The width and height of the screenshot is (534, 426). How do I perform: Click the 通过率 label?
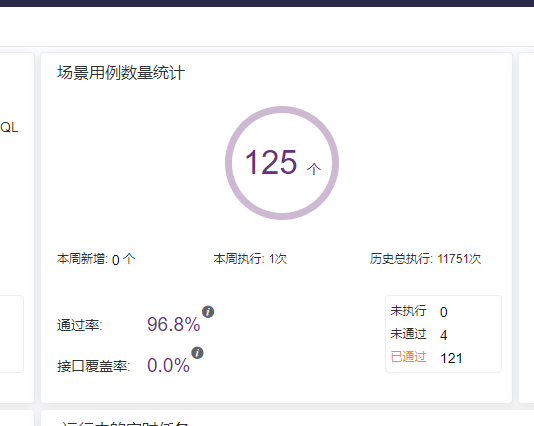[x=80, y=325]
